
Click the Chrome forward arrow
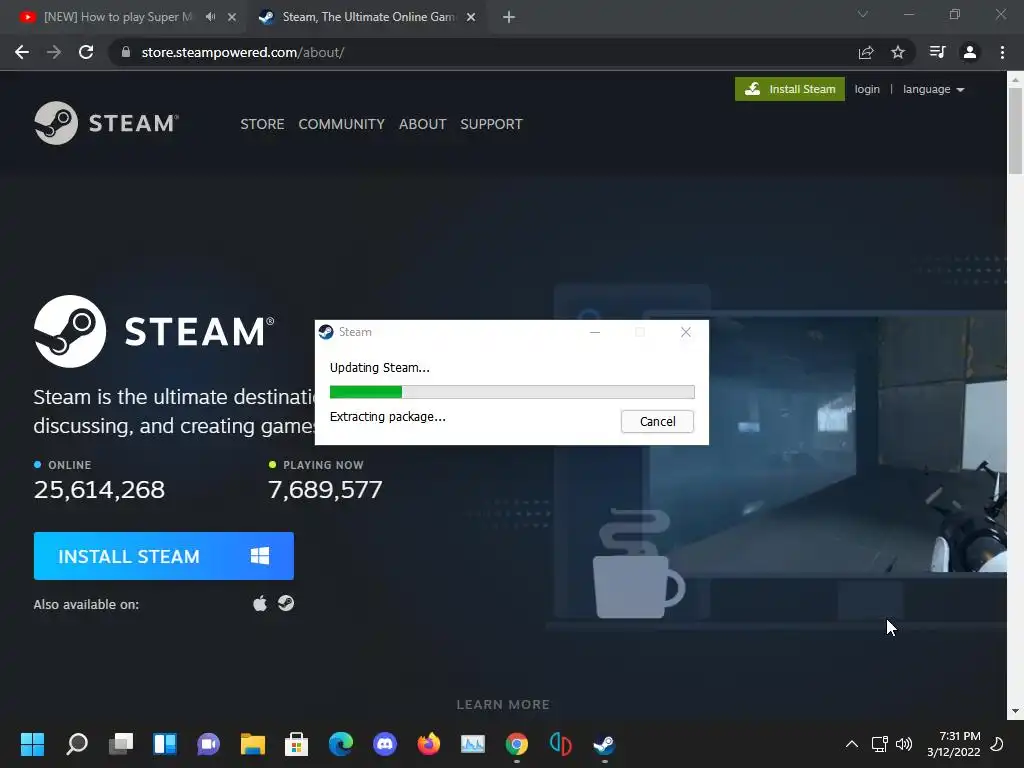click(x=54, y=52)
